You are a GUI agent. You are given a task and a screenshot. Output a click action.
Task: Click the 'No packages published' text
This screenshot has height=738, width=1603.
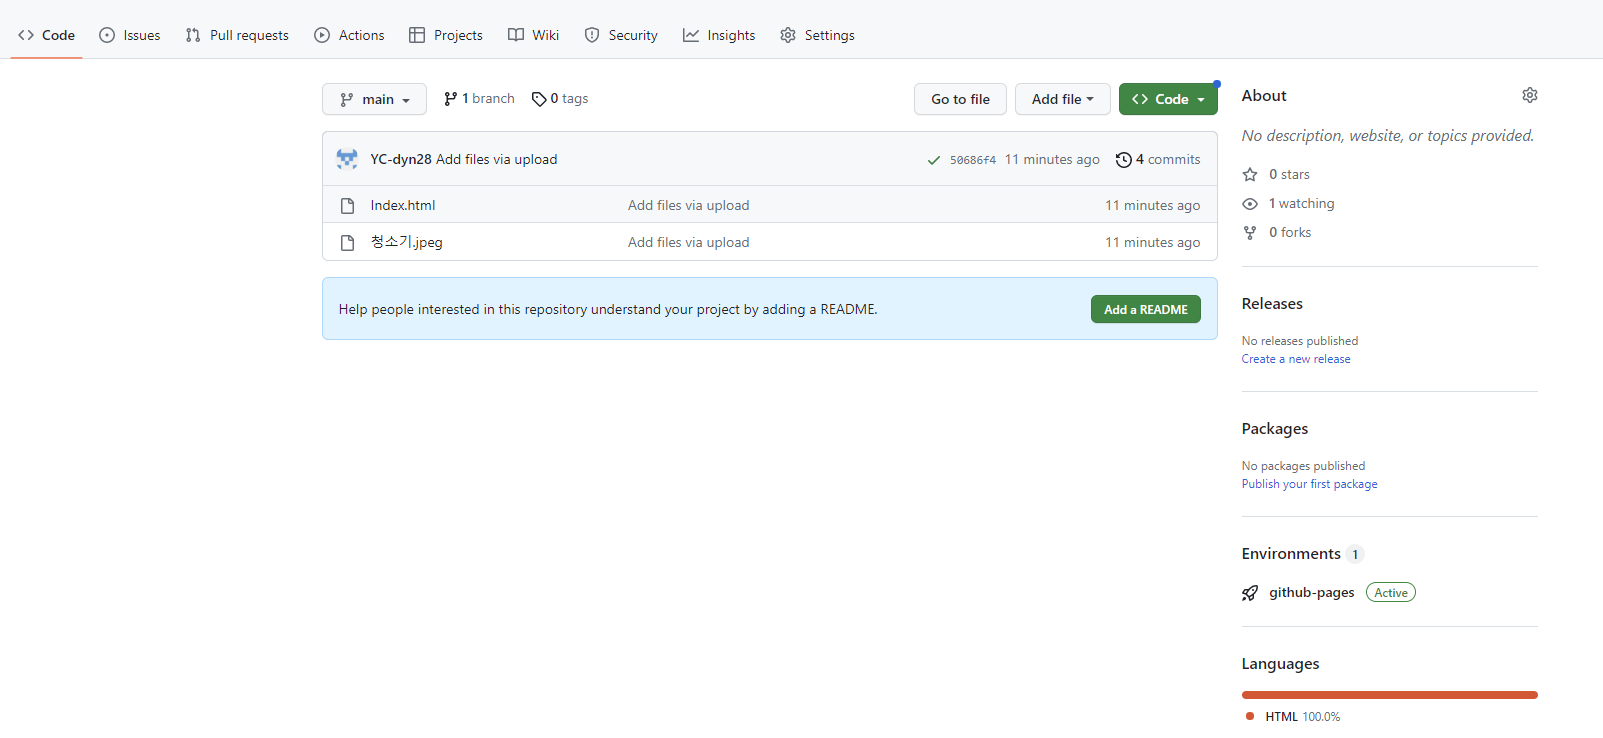point(1303,466)
